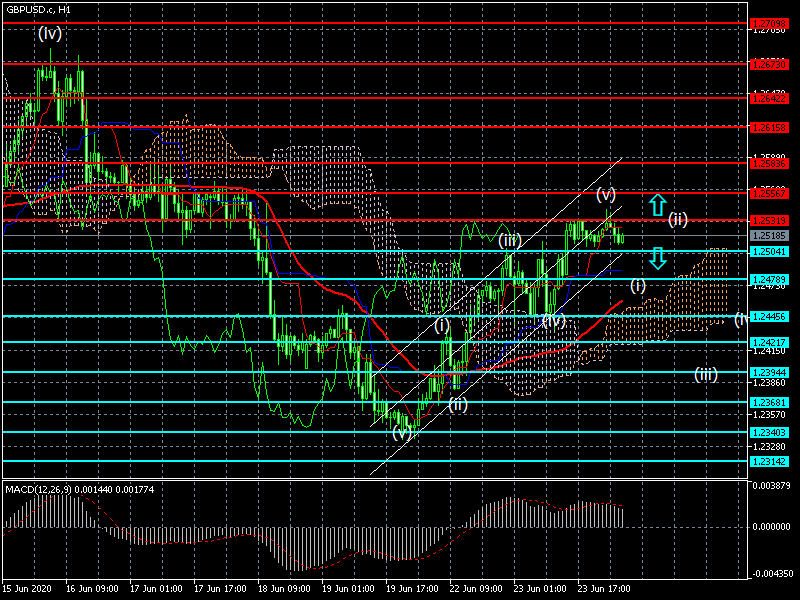Select the 1.25041 cyan support label
Viewport: 800px width, 600px height.
tap(768, 251)
